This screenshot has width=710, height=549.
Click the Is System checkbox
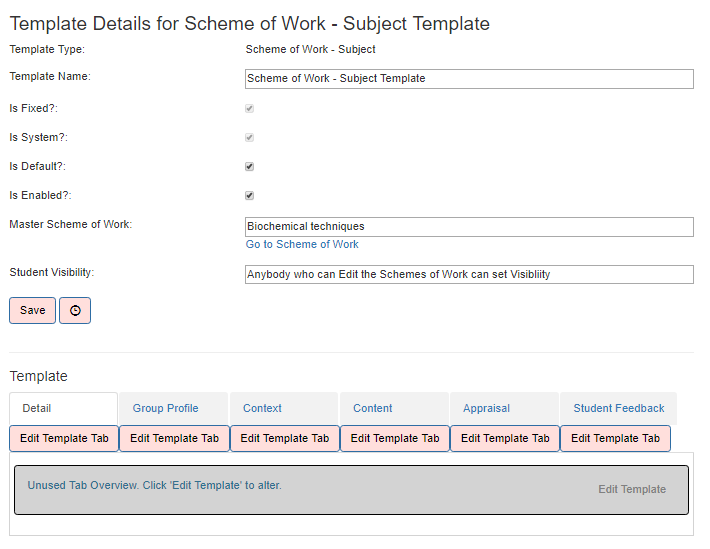pos(249,138)
